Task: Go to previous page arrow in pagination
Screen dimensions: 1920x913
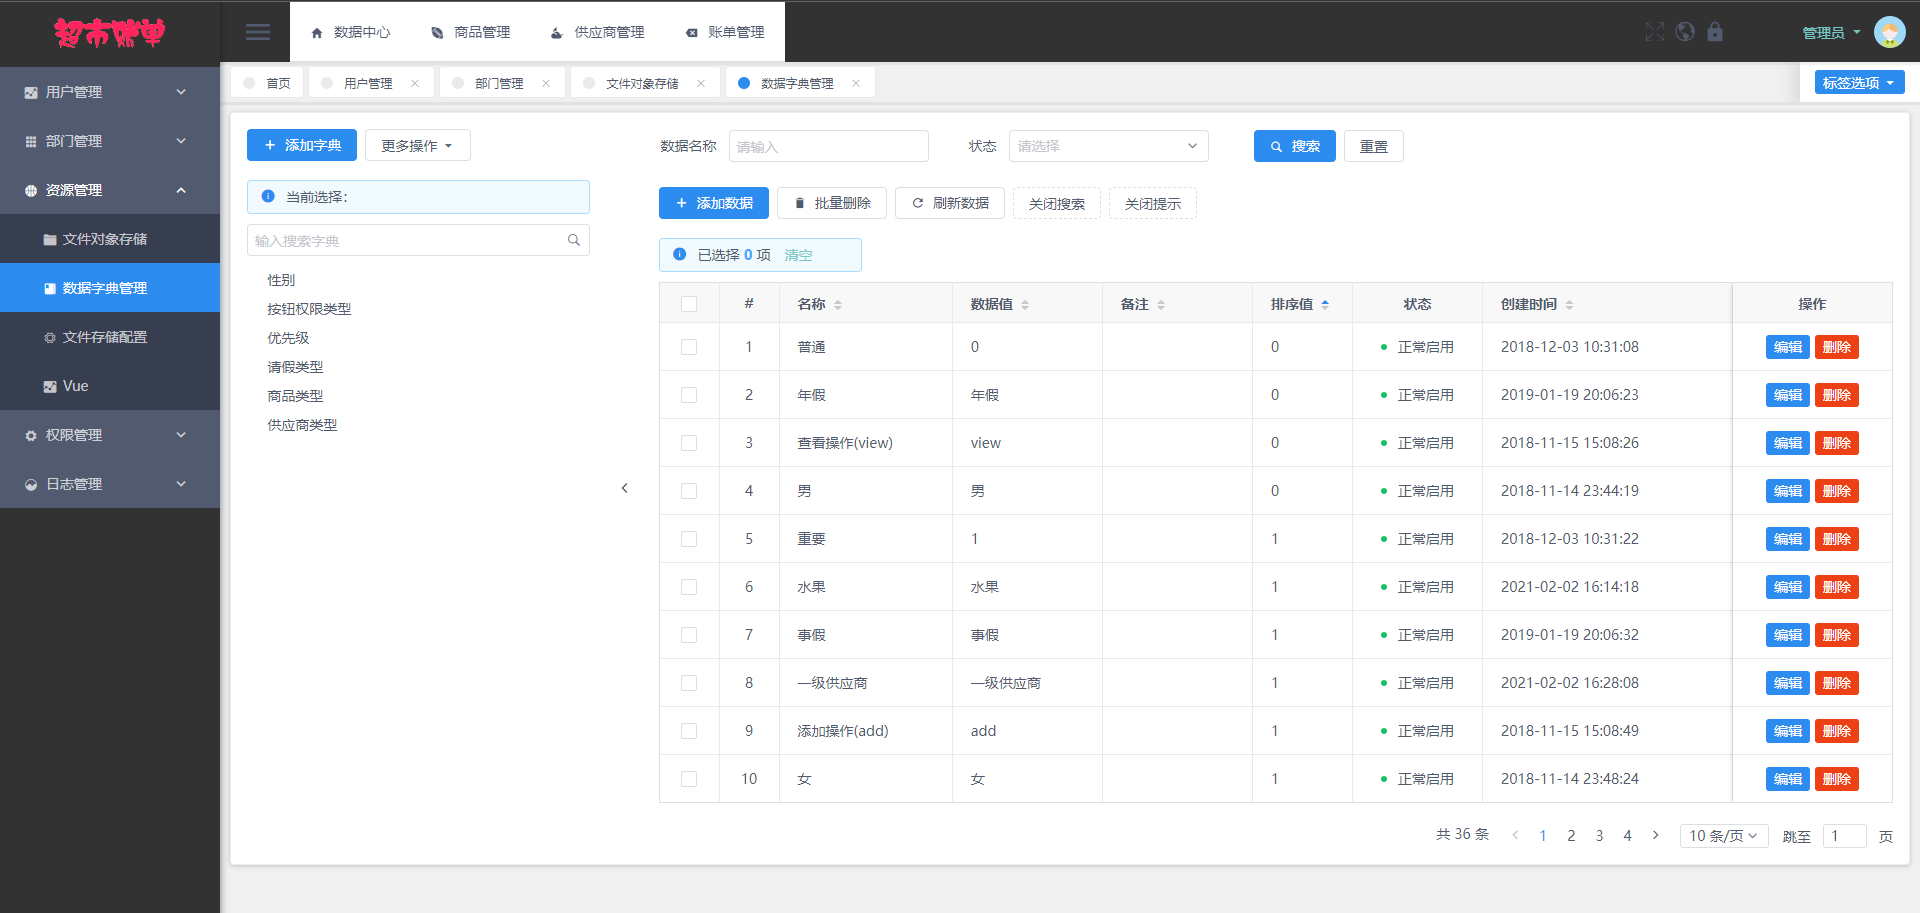Action: [x=1515, y=835]
